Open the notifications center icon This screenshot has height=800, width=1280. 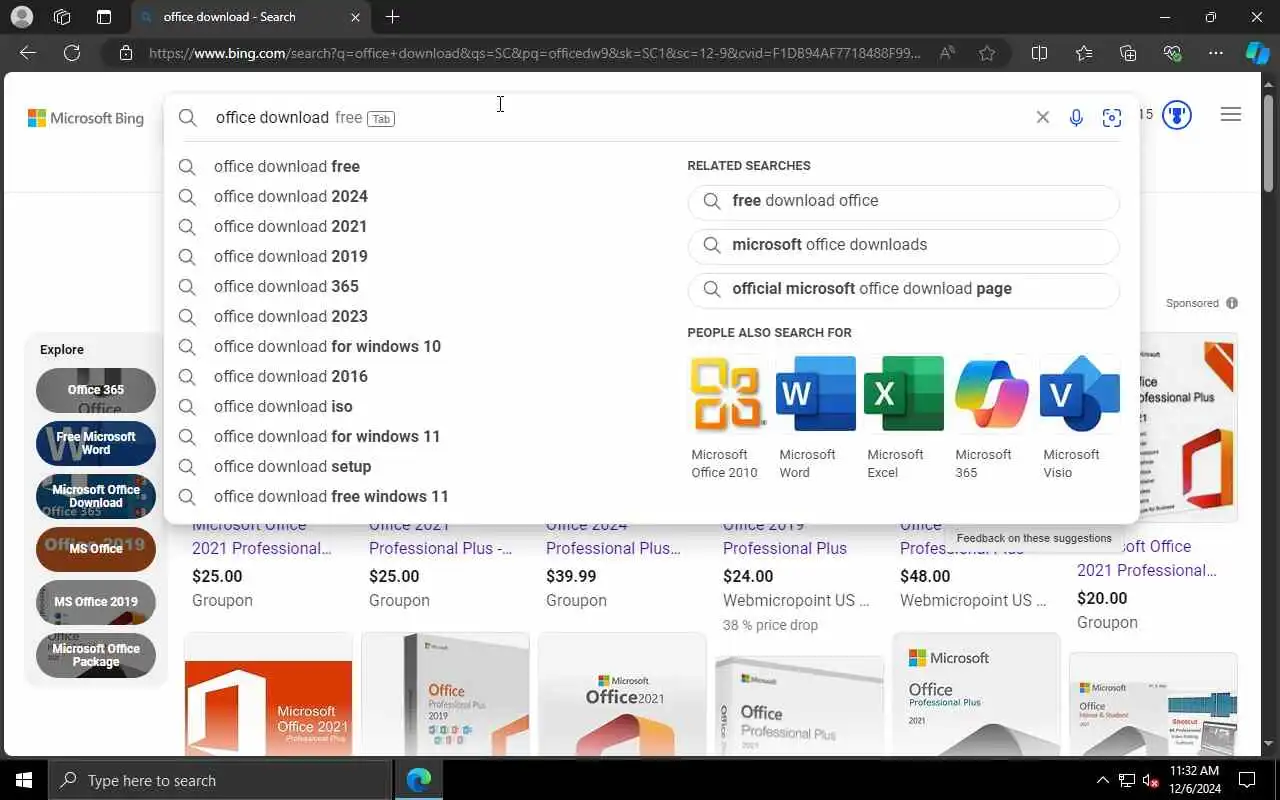pyautogui.click(x=1247, y=780)
